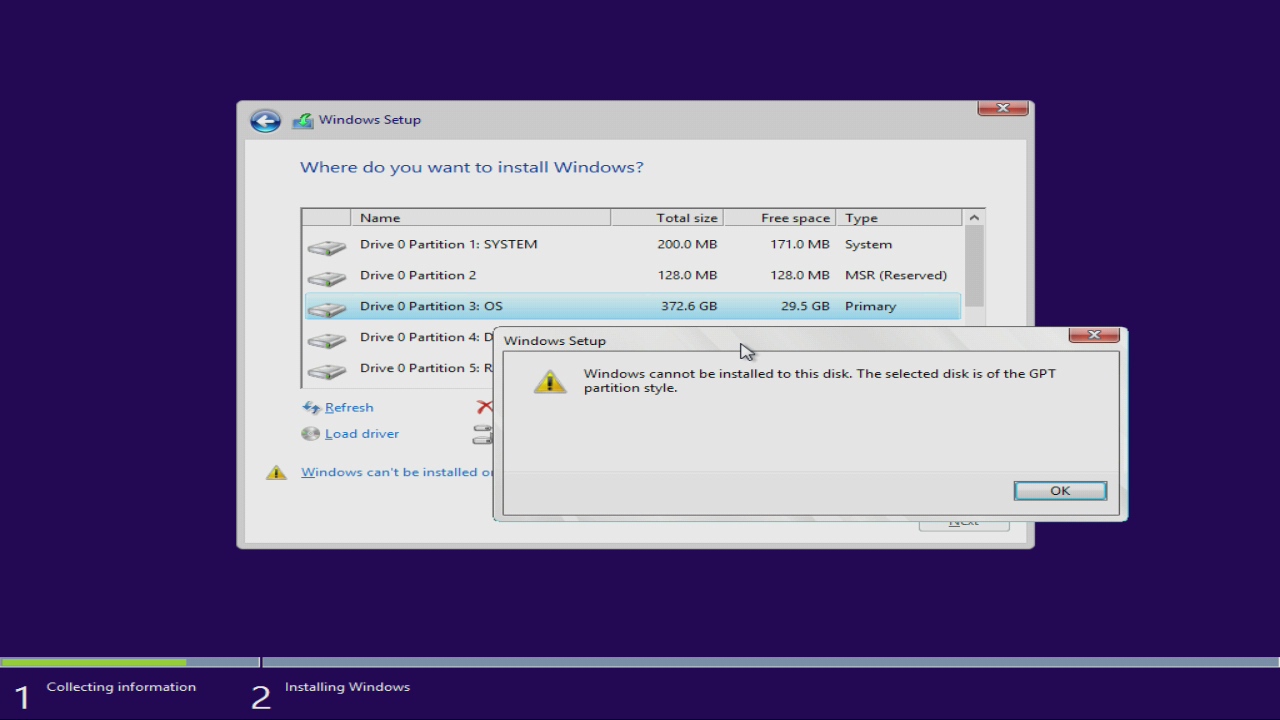
Task: Click the drive icon beside Drive 0 Partition 2
Action: click(x=326, y=277)
